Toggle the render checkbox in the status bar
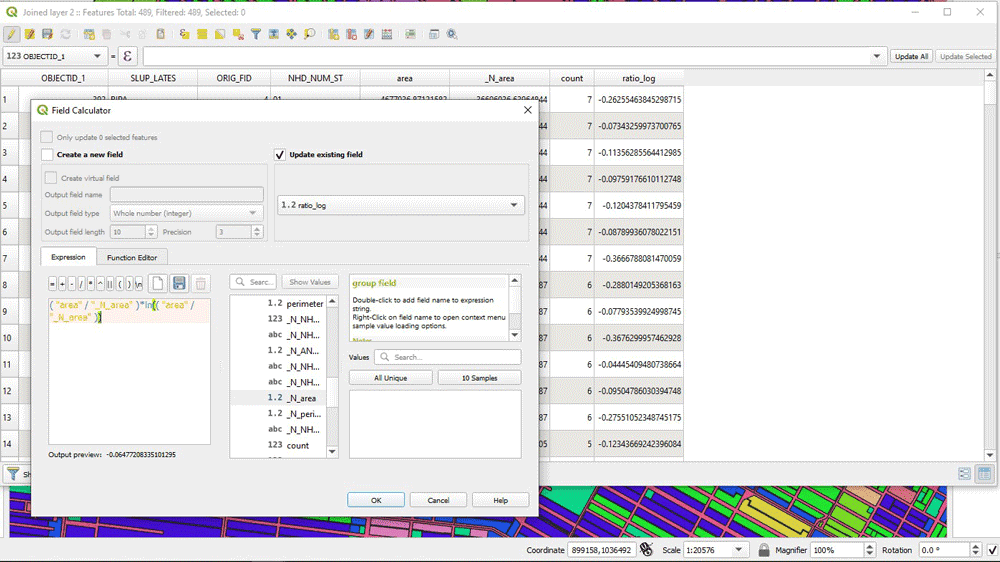 992,550
